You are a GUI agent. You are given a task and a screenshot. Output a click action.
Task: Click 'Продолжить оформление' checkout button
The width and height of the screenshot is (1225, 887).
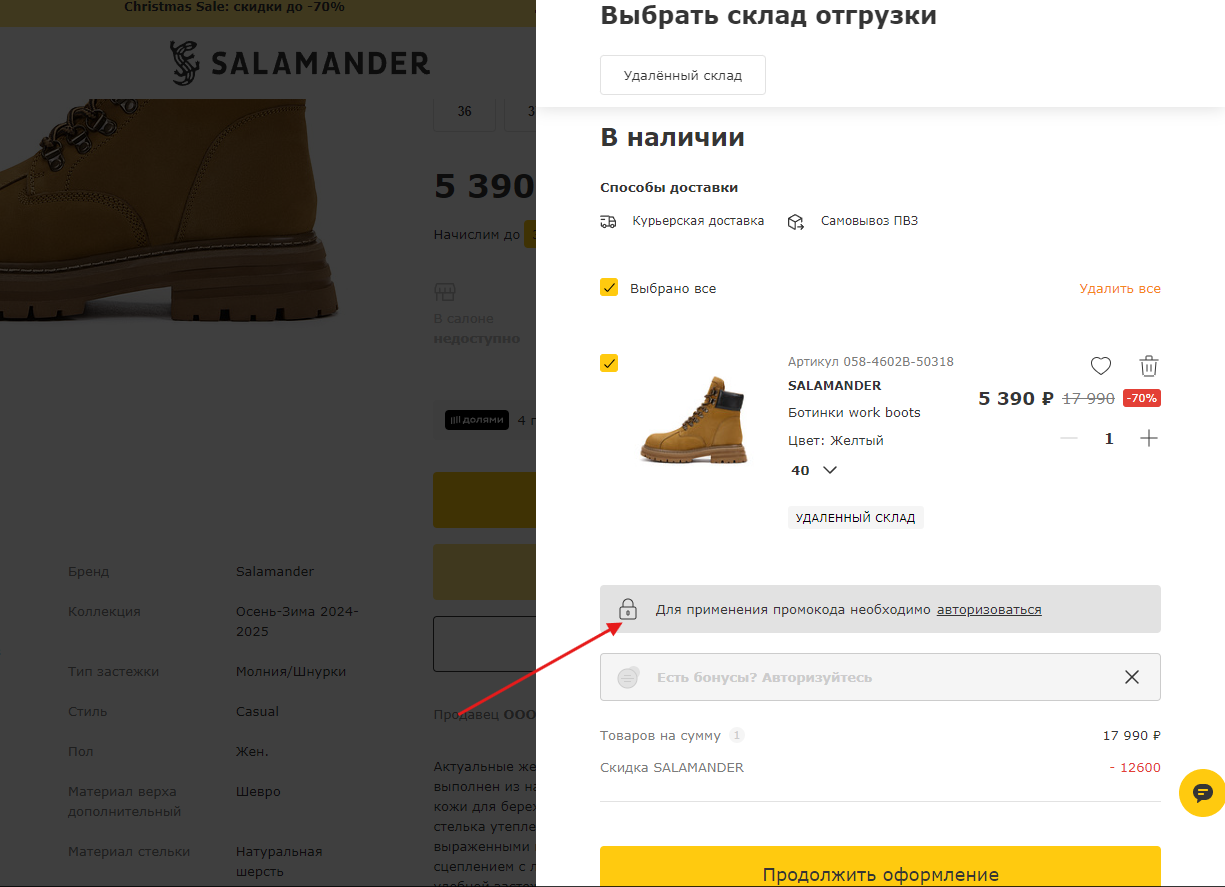pos(880,867)
